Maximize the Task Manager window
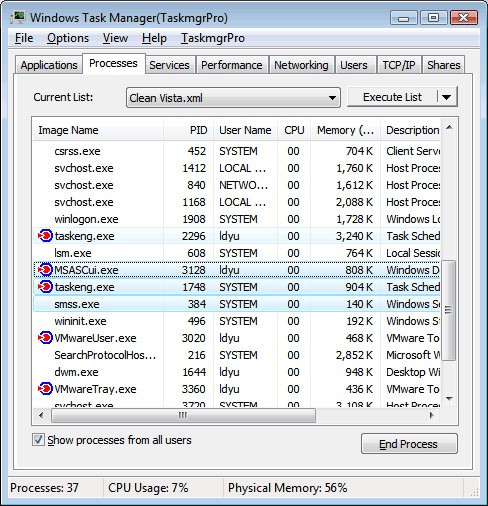Image resolution: width=488 pixels, height=506 pixels. click(433, 18)
